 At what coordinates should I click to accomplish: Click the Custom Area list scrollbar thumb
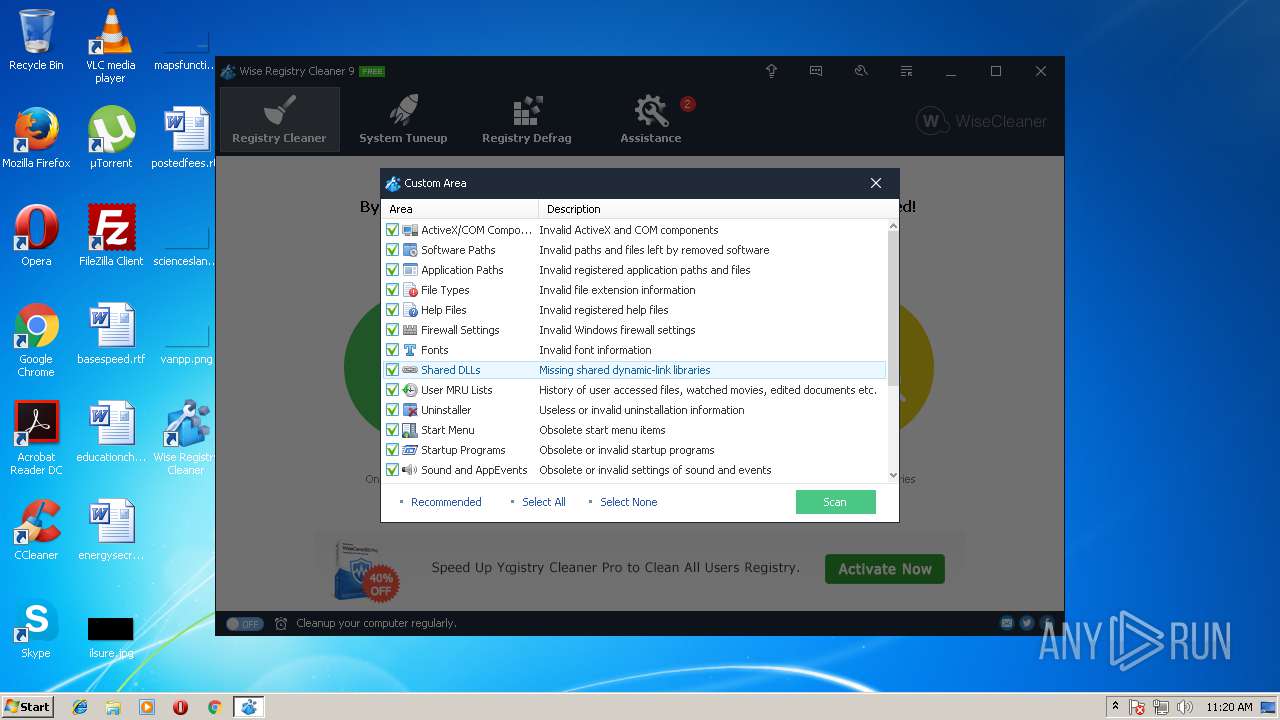[893, 308]
